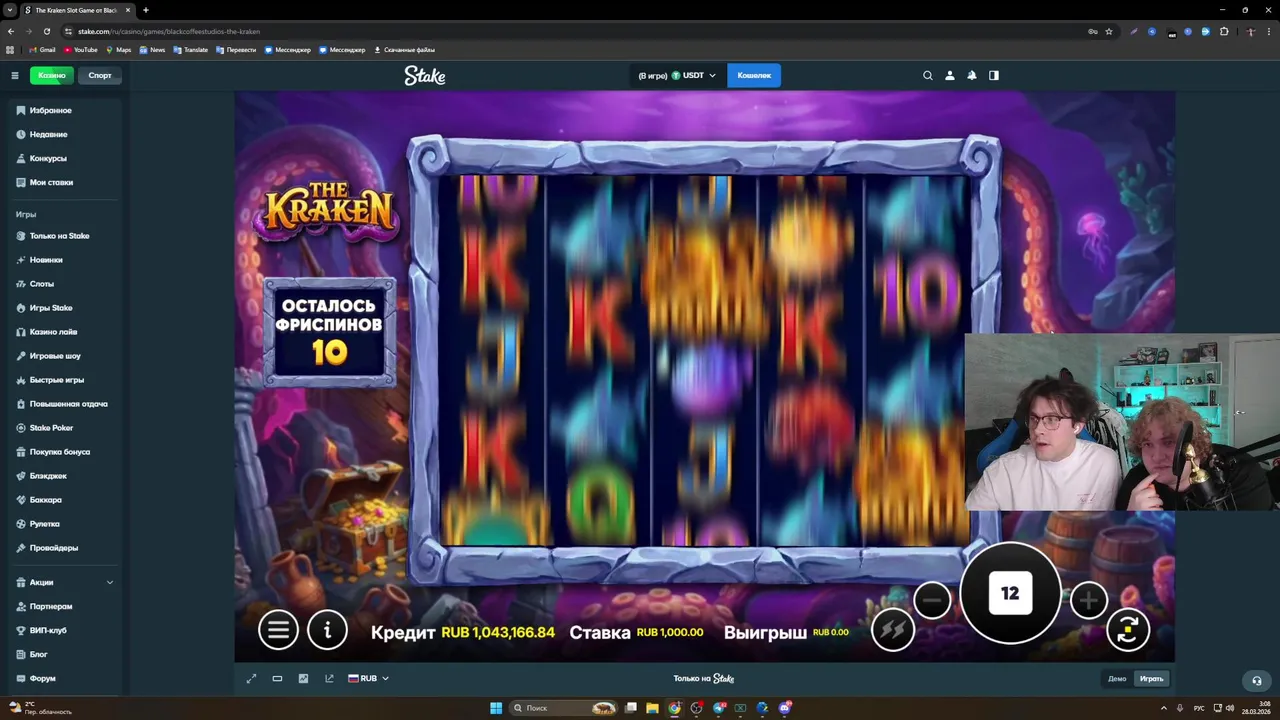
Task: Open the Gmail bookmark
Action: 42,49
